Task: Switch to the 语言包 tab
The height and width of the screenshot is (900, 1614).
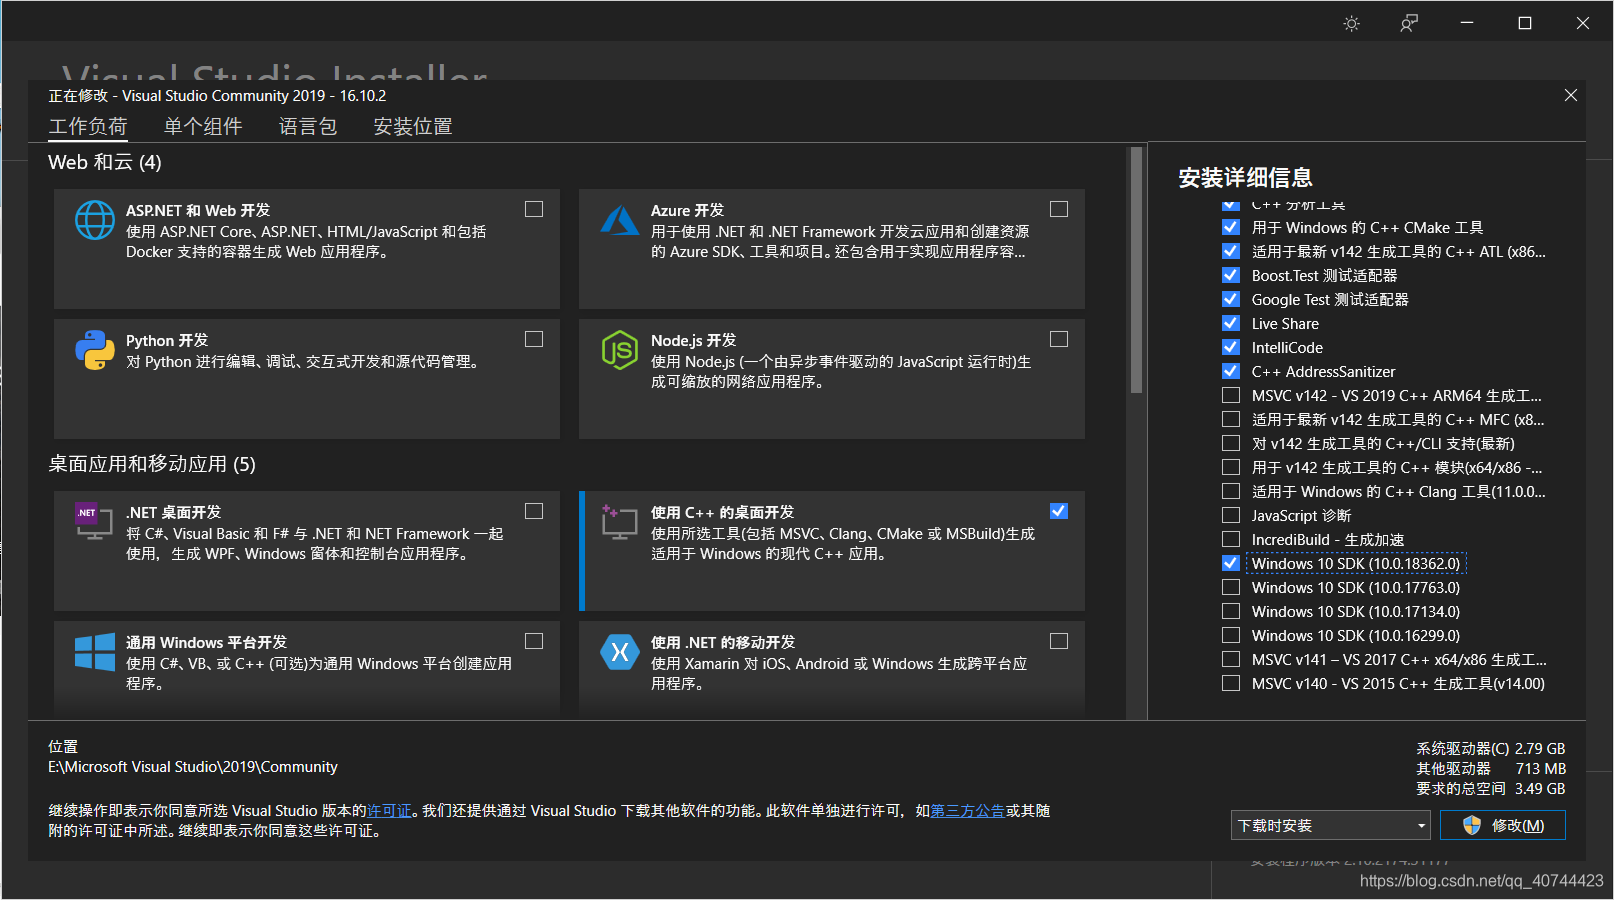Action: pos(308,127)
